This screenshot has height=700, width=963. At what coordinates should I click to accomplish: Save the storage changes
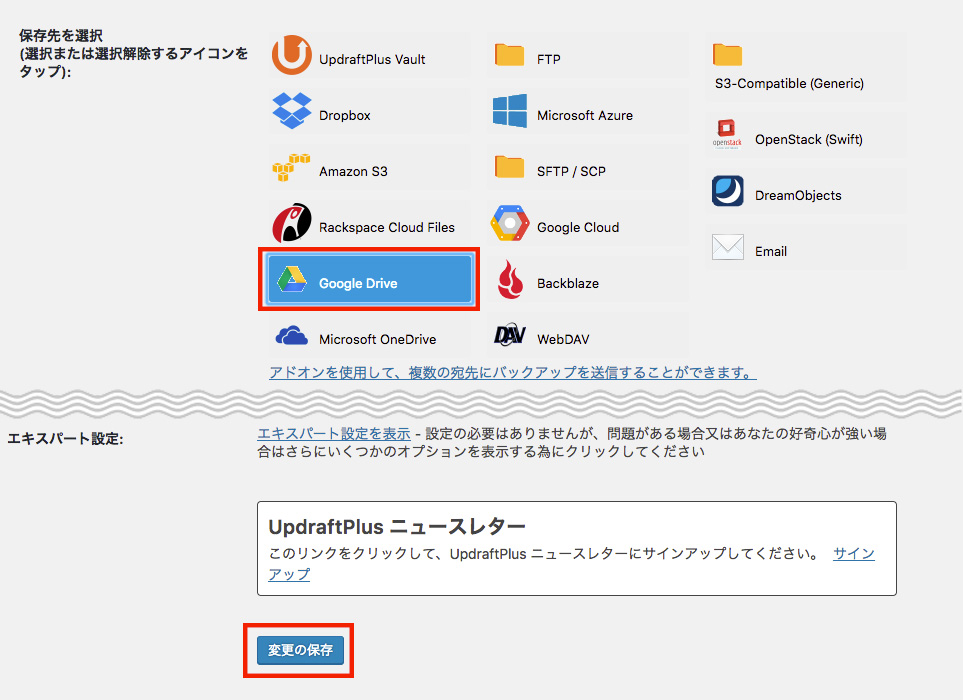[298, 650]
